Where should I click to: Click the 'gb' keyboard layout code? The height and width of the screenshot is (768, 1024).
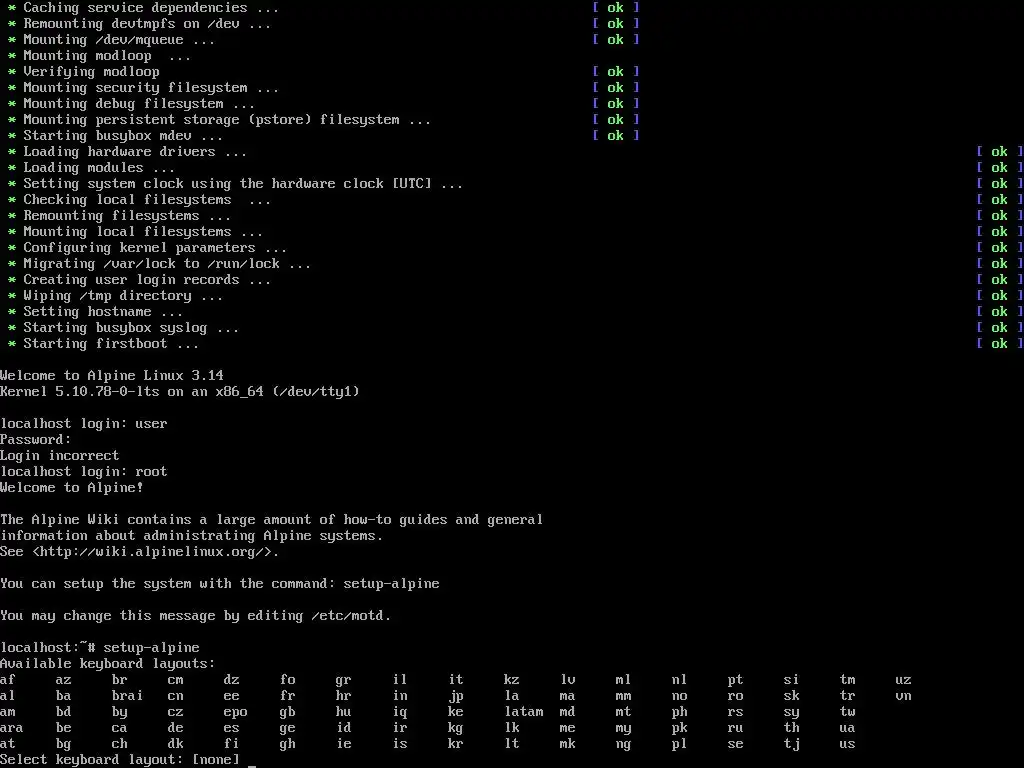[287, 712]
